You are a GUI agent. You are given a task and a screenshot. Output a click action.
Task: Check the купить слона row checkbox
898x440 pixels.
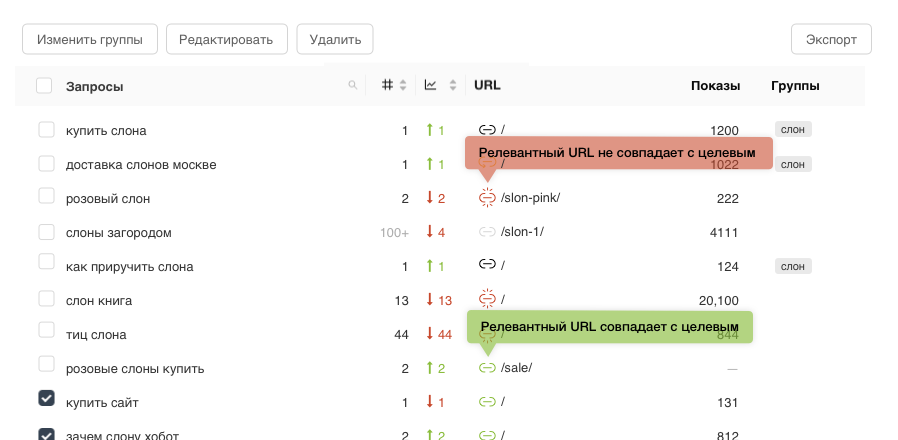coord(46,129)
